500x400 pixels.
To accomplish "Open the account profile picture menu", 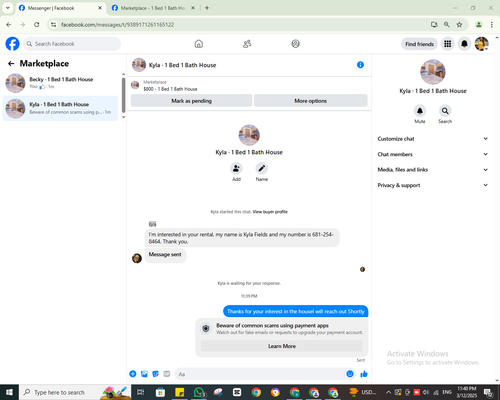I will pos(482,44).
